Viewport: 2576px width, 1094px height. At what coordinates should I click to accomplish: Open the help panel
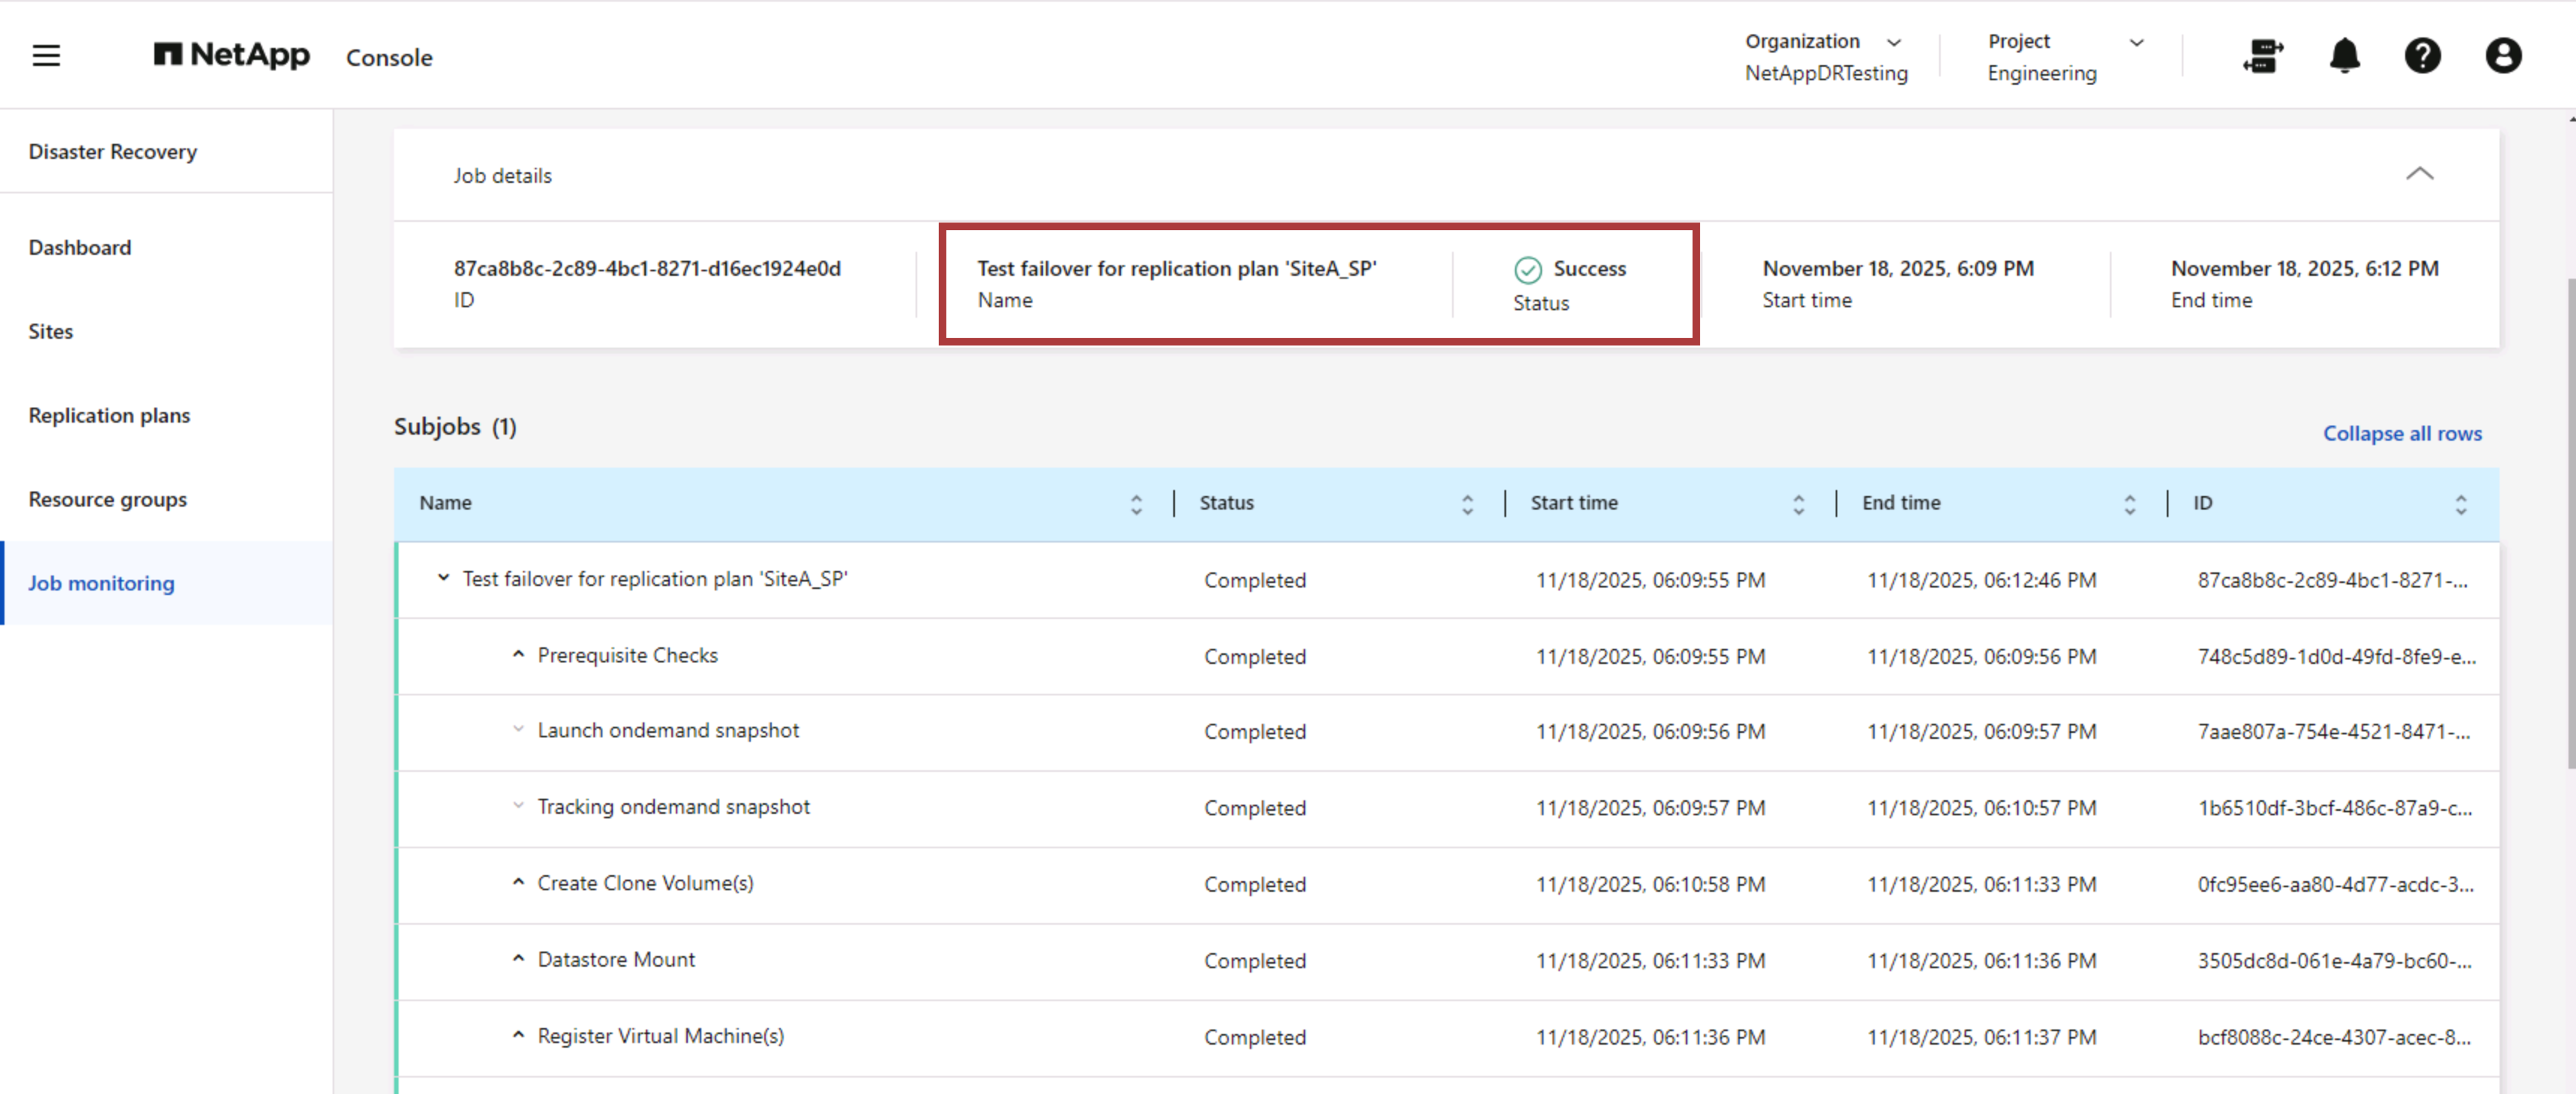2423,57
